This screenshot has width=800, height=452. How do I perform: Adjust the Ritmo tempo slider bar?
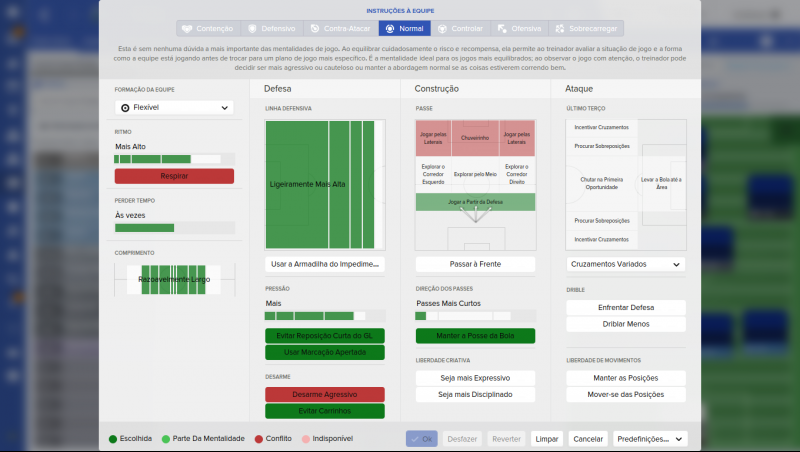pos(174,159)
